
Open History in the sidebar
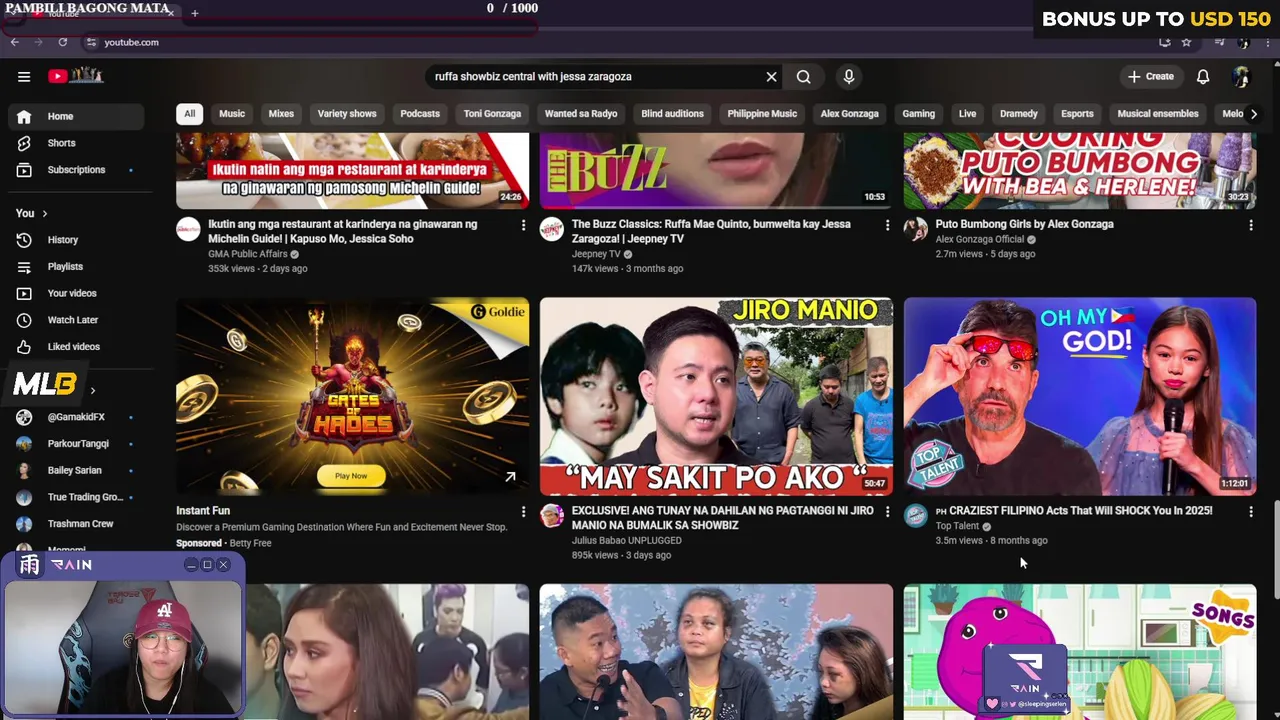[76, 240]
